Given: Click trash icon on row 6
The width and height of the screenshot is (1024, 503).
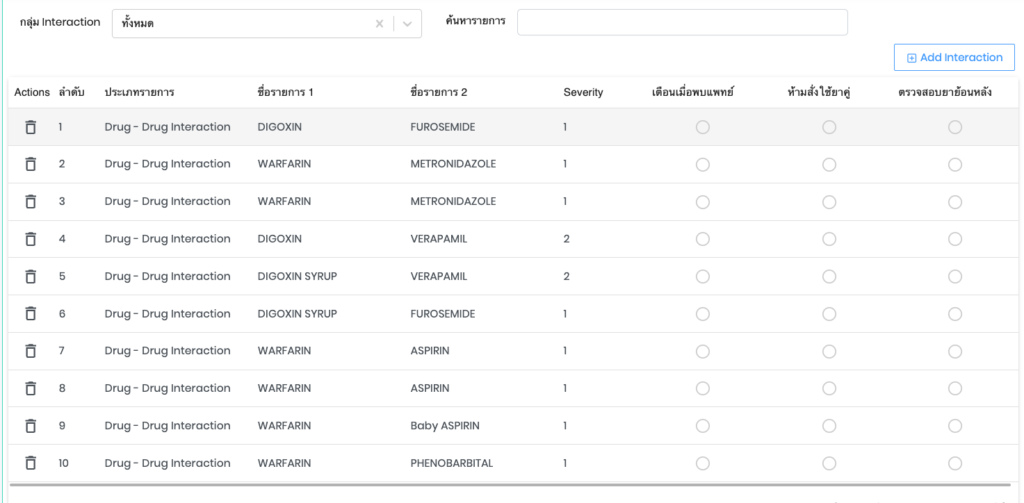Looking at the screenshot, I should (x=30, y=314).
